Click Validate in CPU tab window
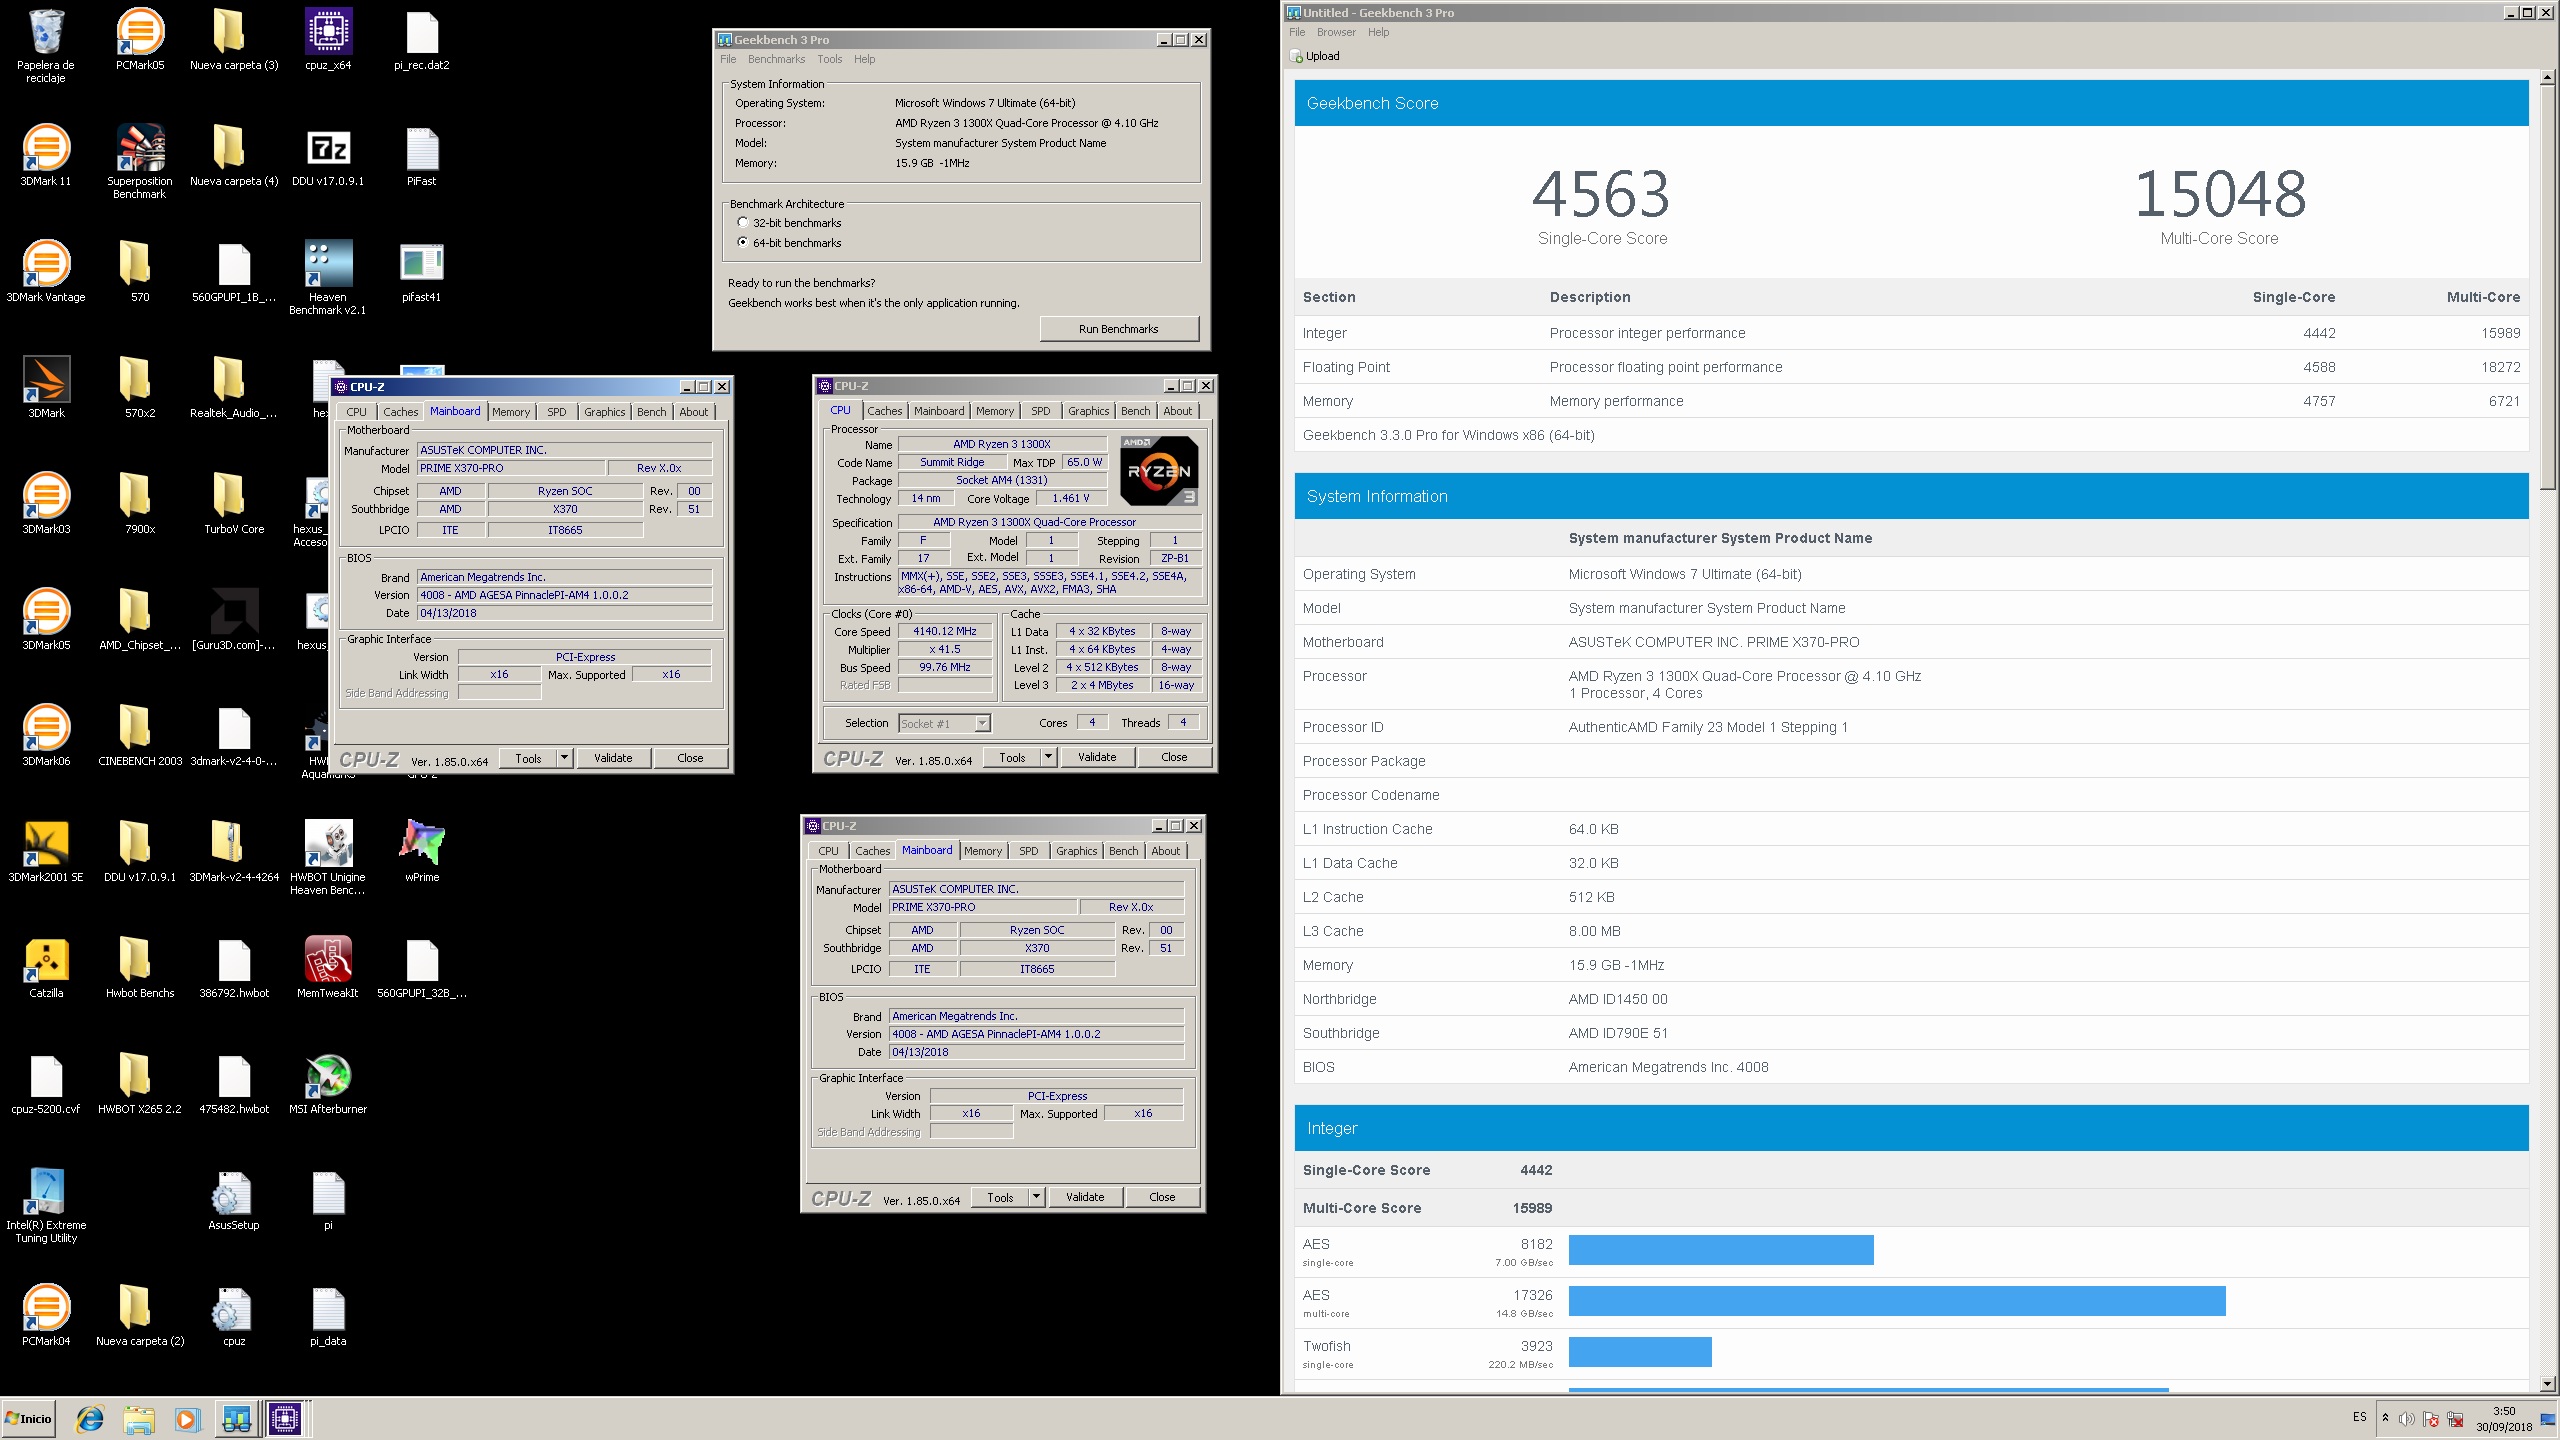The height and width of the screenshot is (1440, 2560). pos(1097,757)
